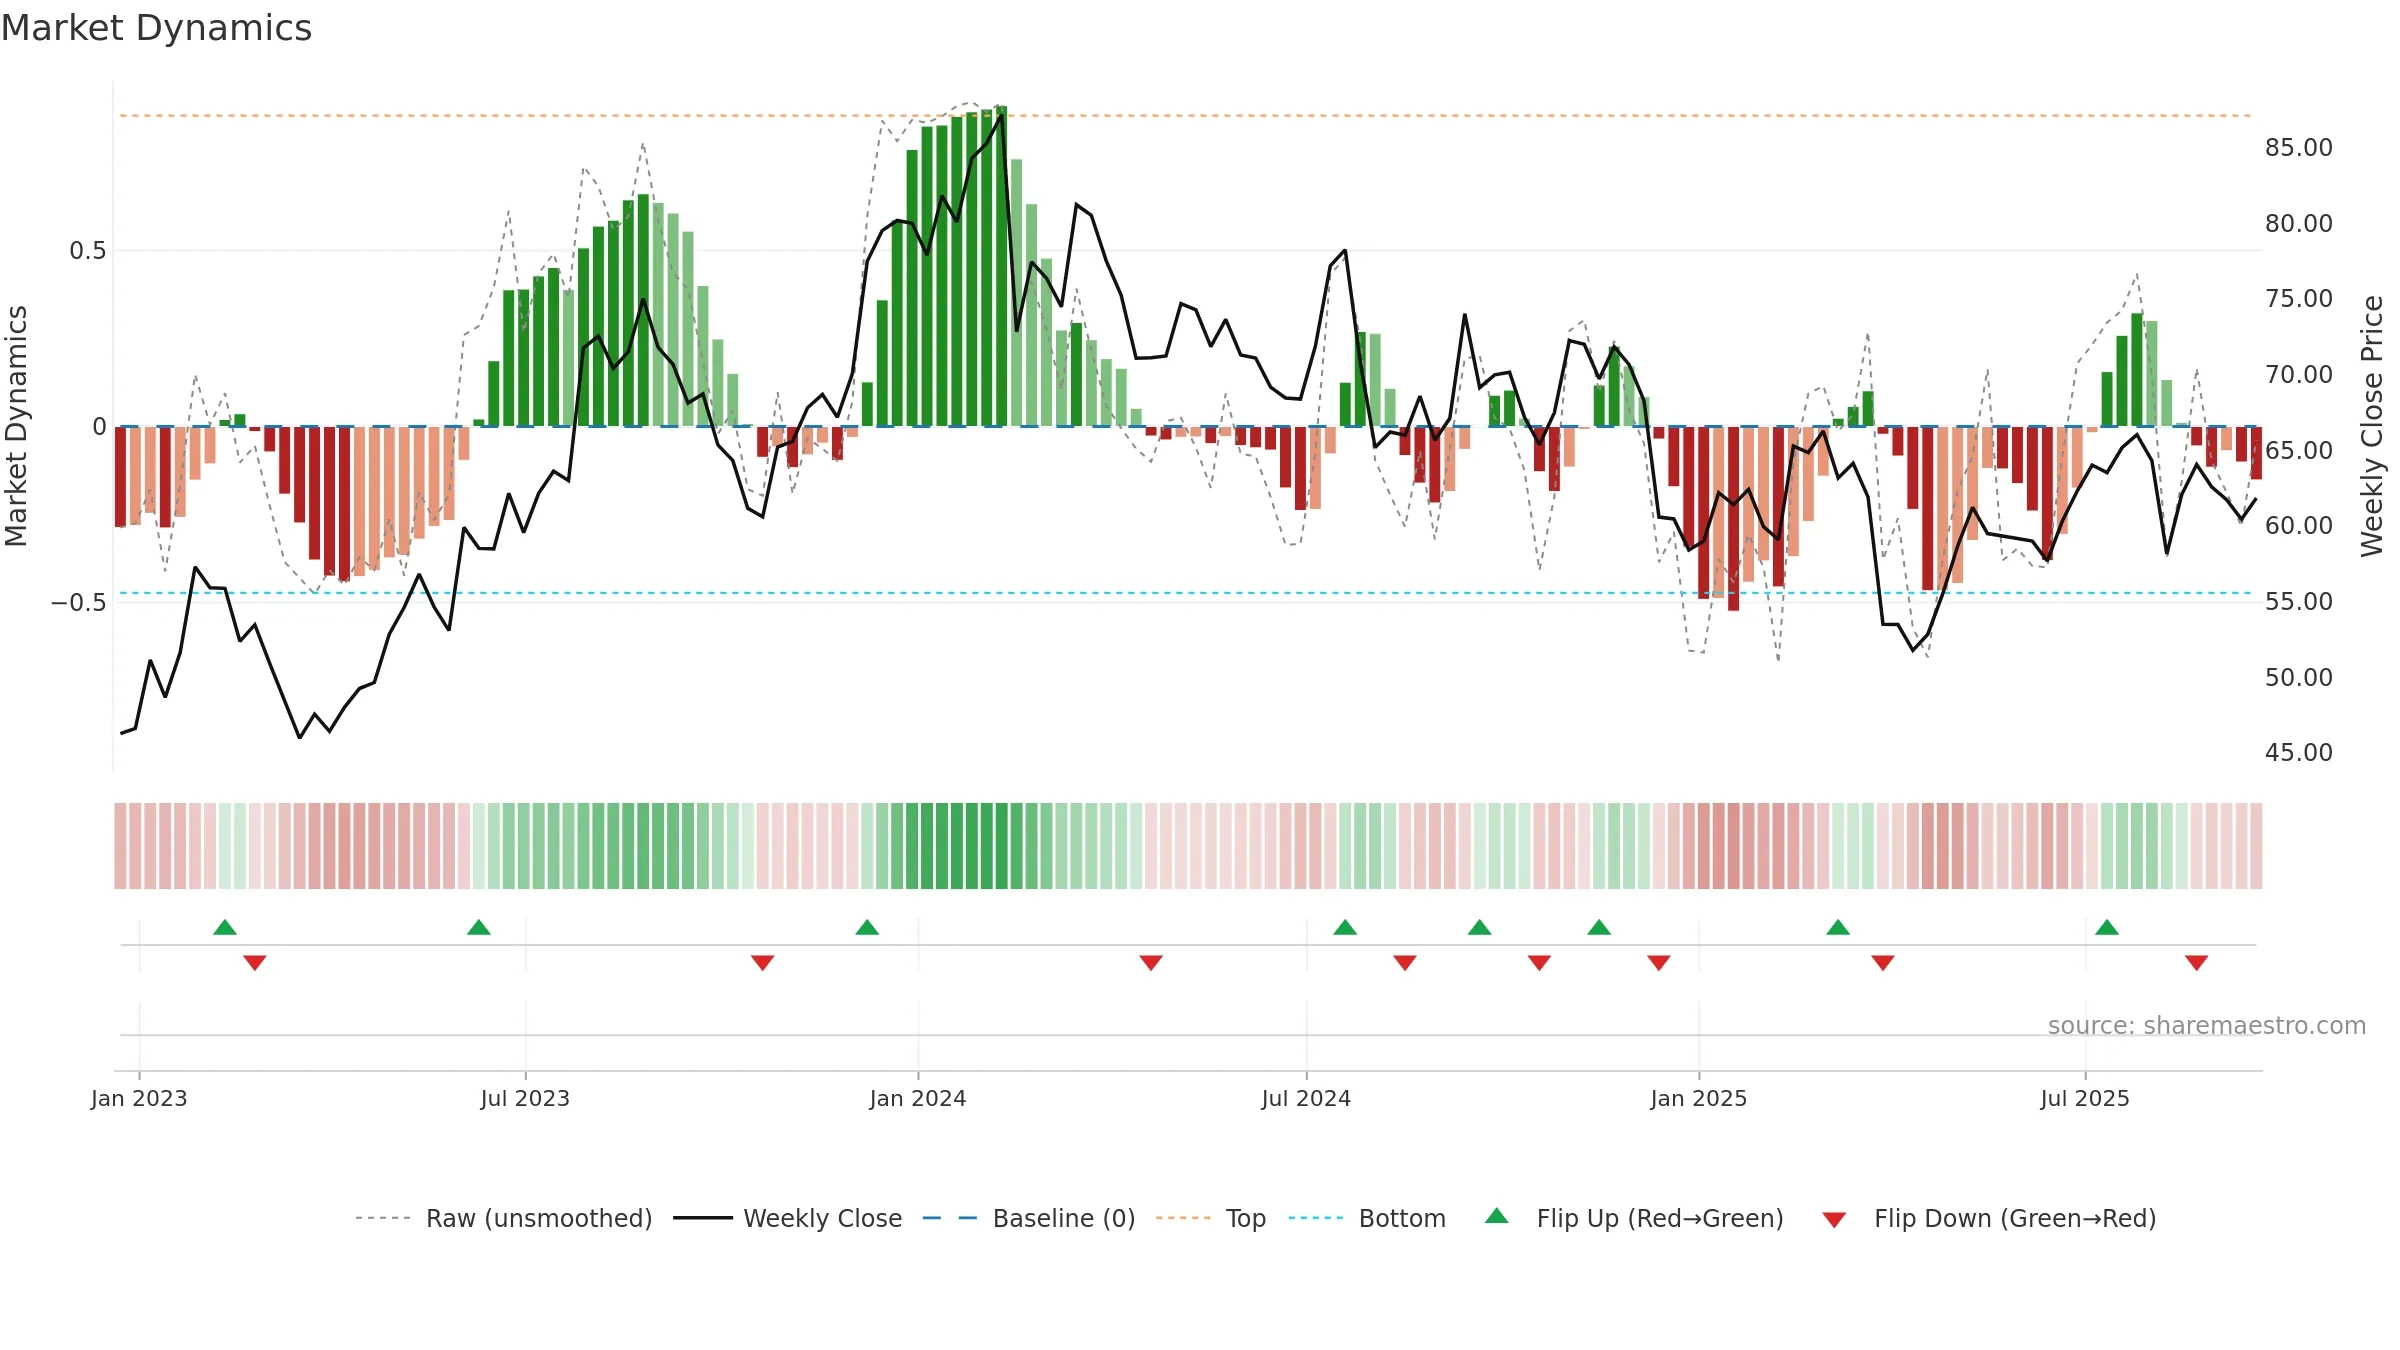Toggle the Weekly Close legend entry

coord(788,1218)
